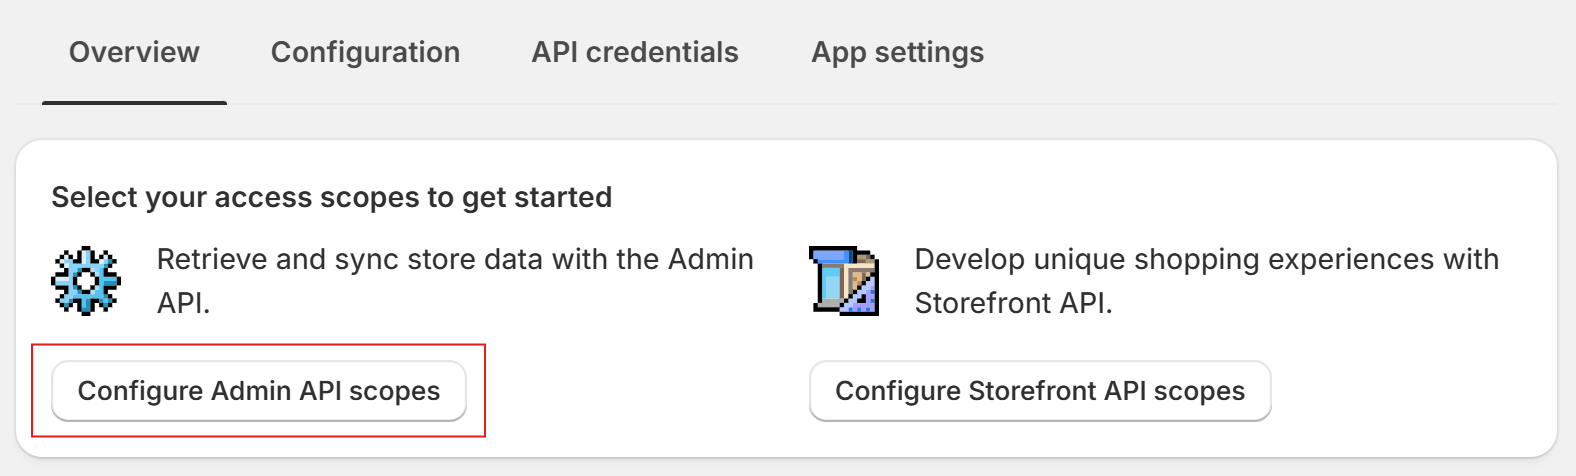Switch to the Configuration tab
Viewport: 1576px width, 476px height.
365,52
